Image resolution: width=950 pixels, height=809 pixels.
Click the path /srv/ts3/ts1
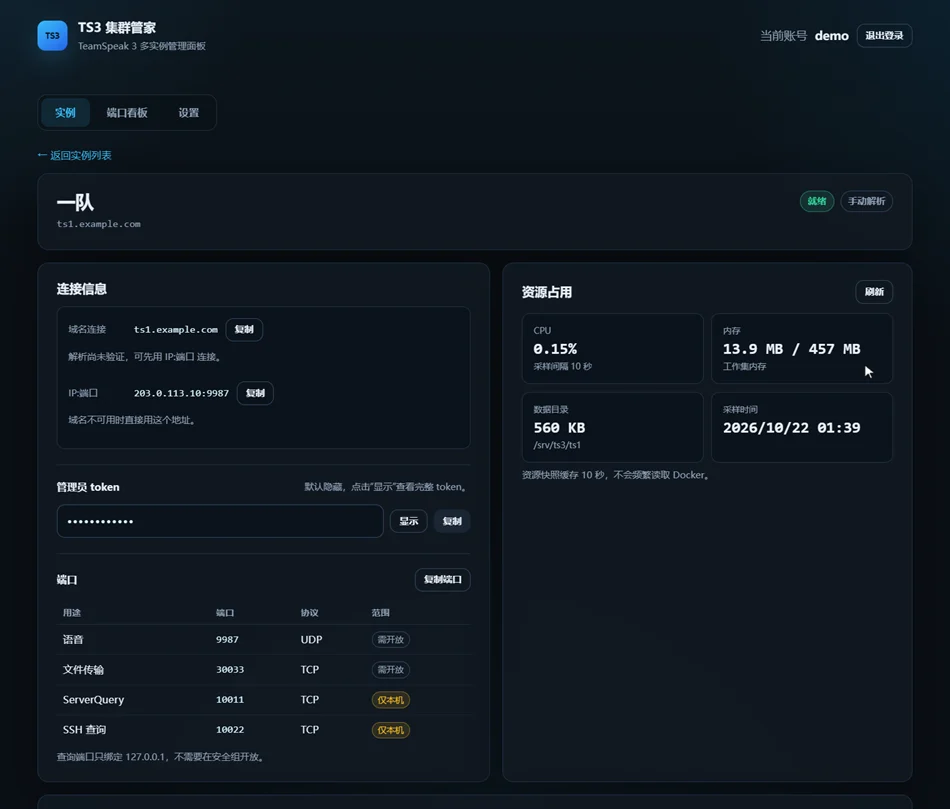[x=557, y=445]
